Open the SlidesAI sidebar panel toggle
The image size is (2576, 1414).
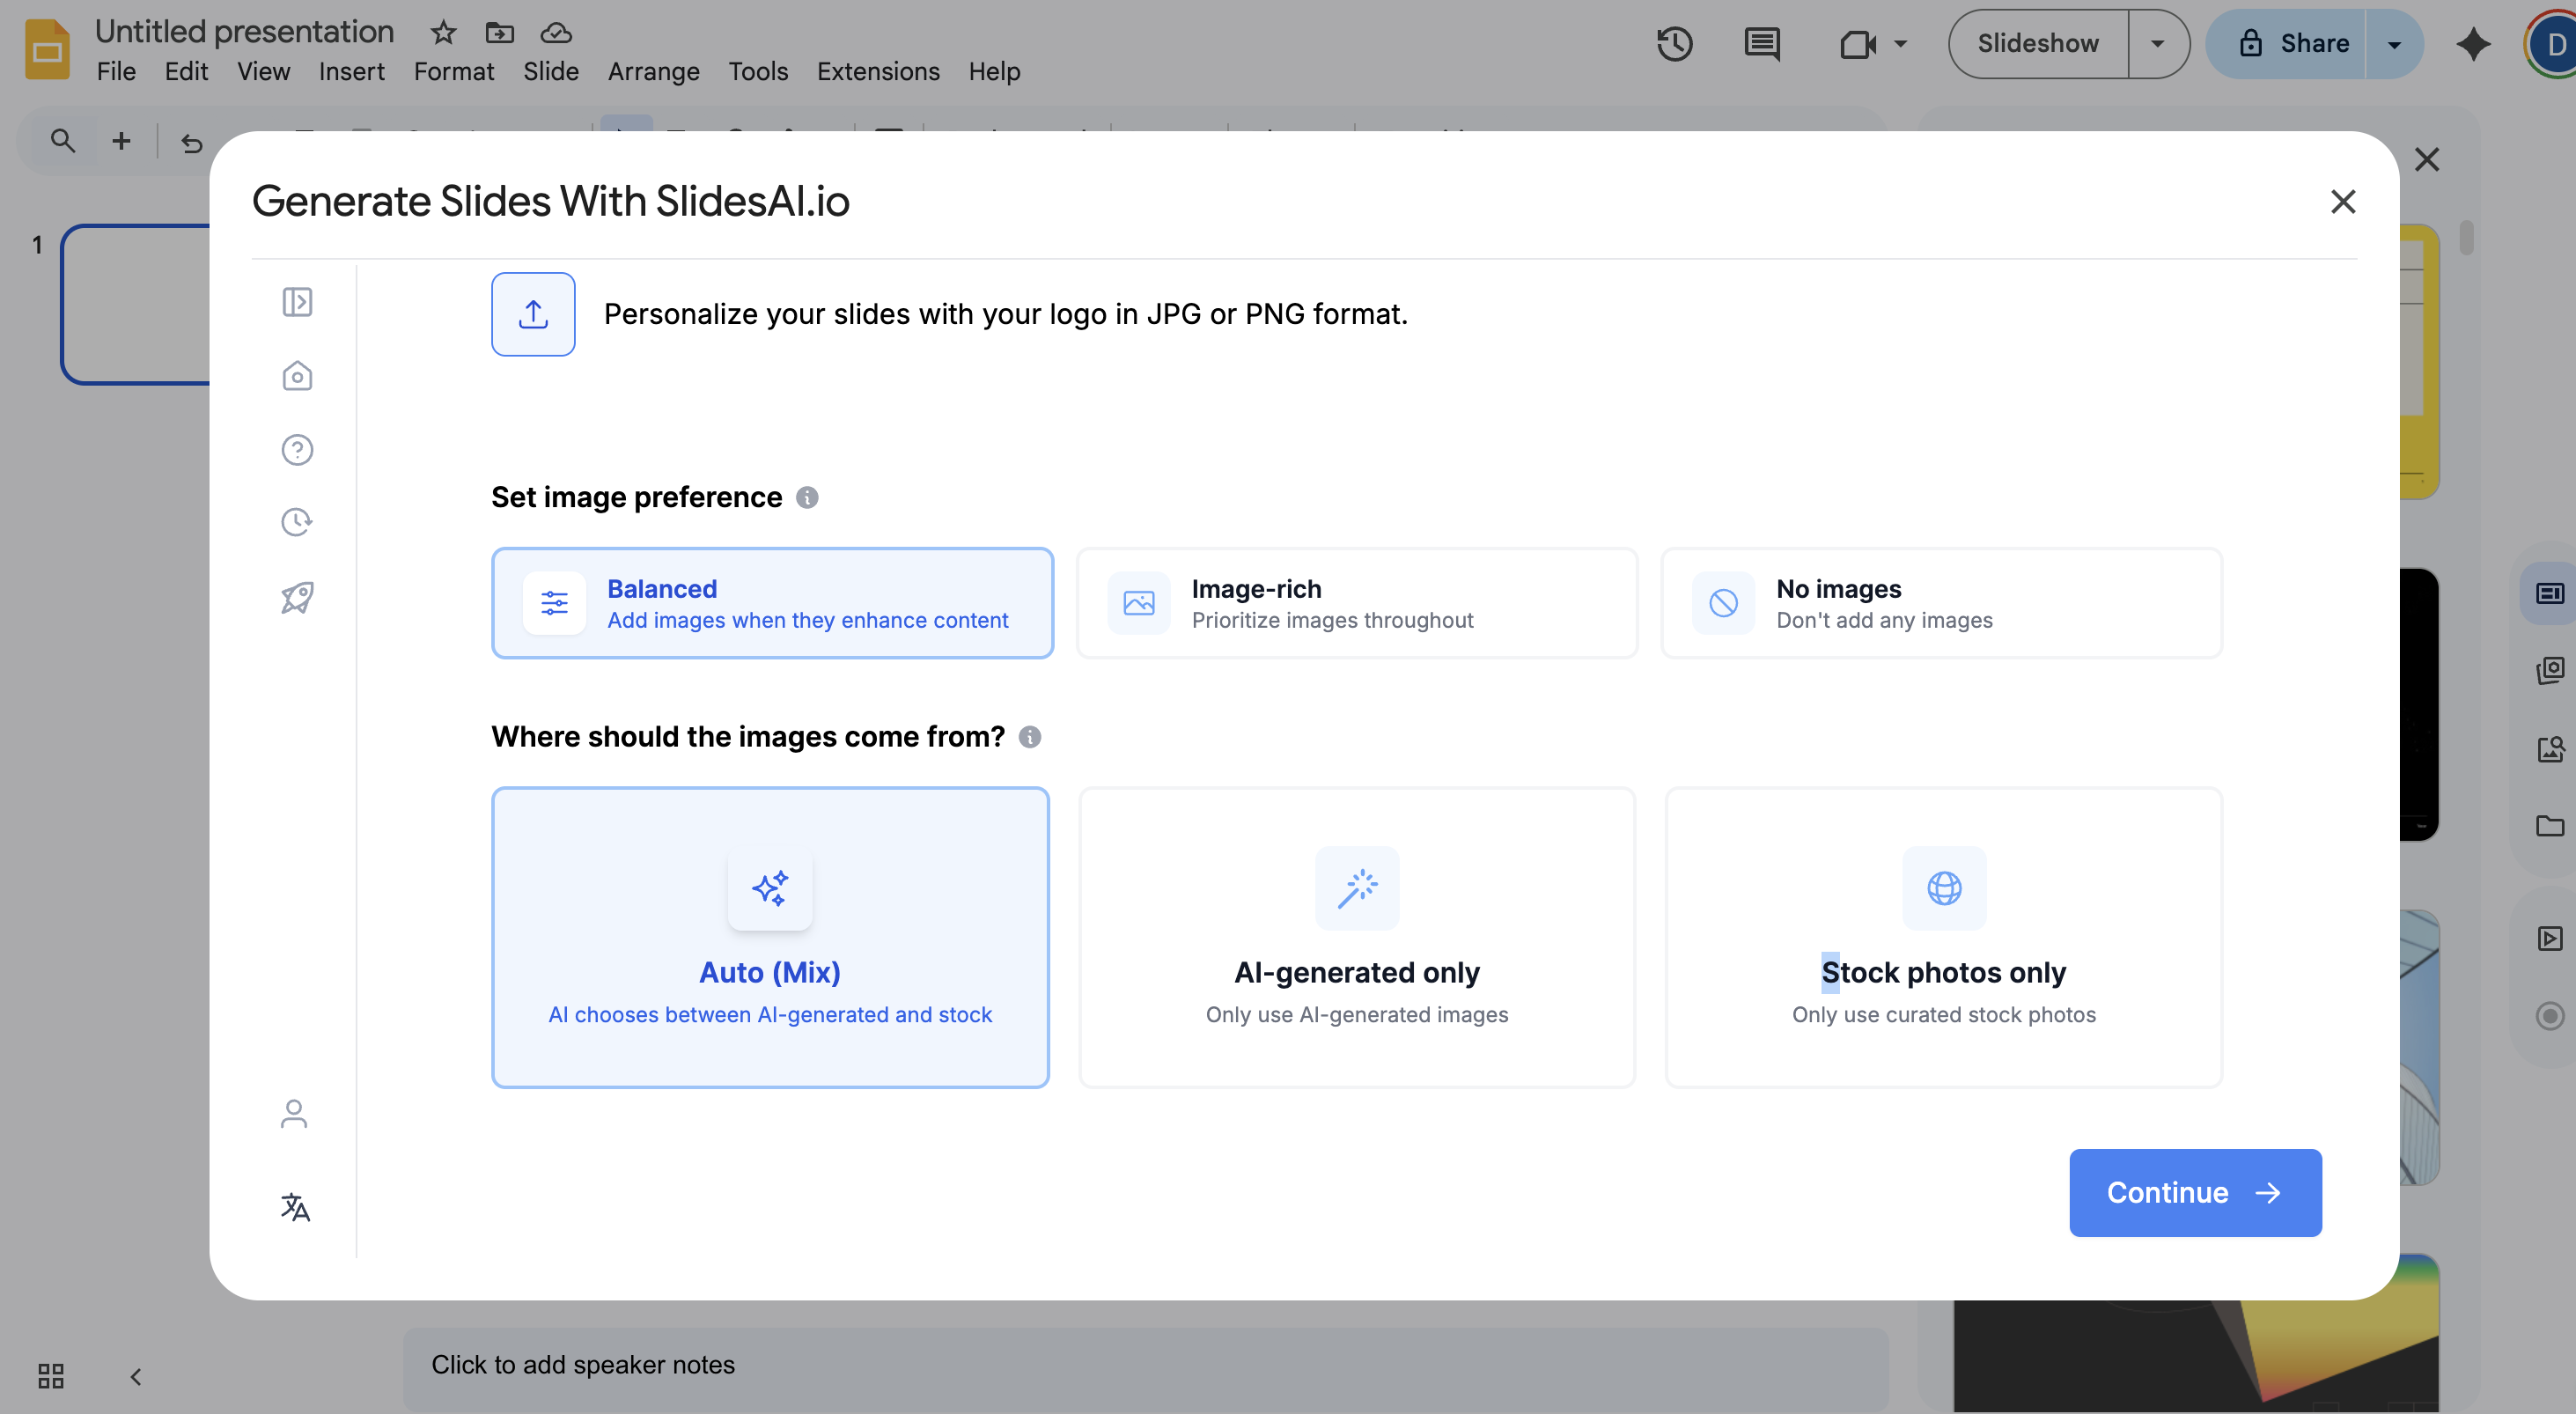click(296, 302)
